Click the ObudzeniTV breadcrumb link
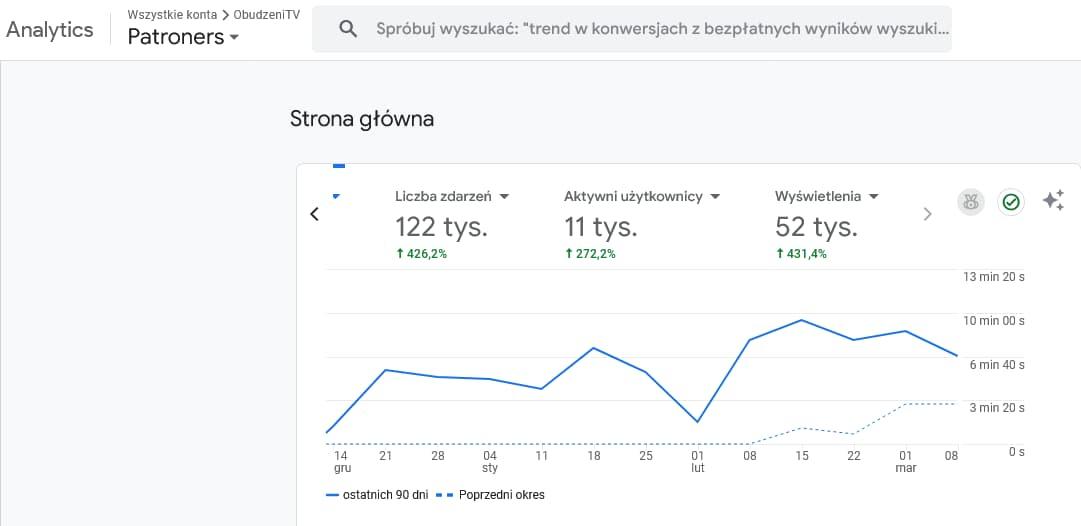This screenshot has height=526, width=1081. [x=266, y=15]
